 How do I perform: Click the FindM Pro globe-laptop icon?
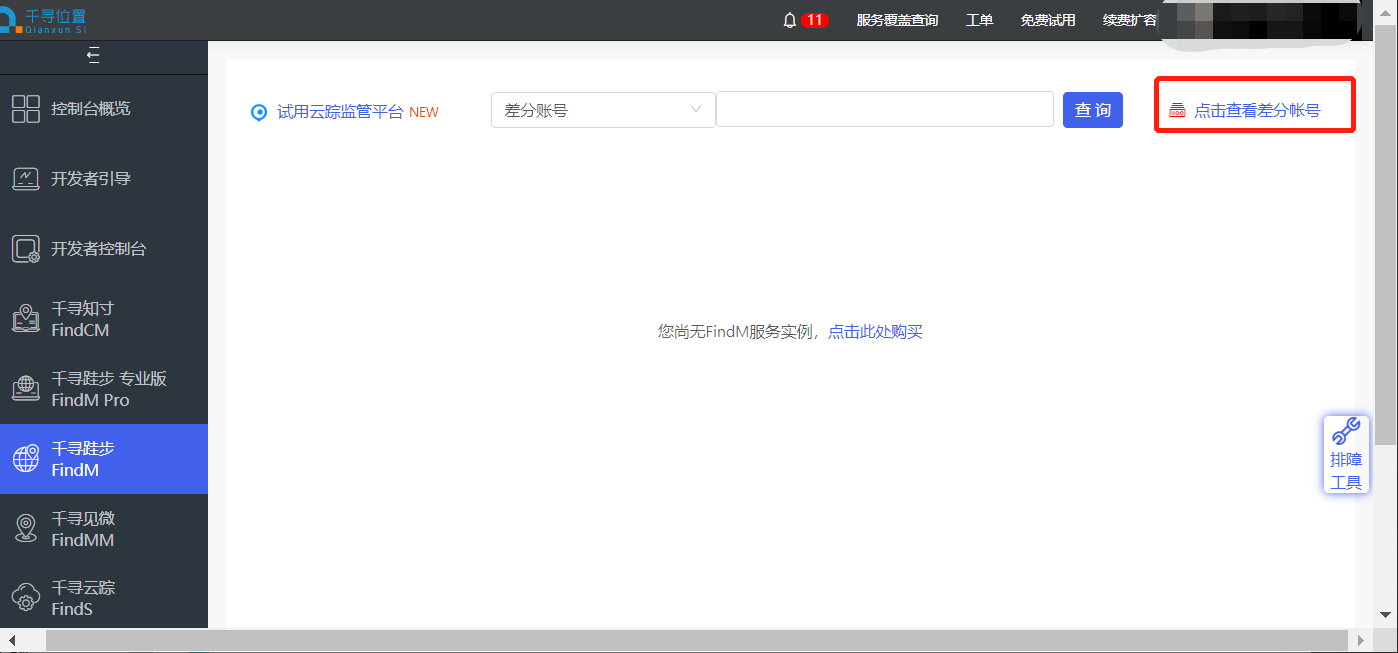point(26,389)
